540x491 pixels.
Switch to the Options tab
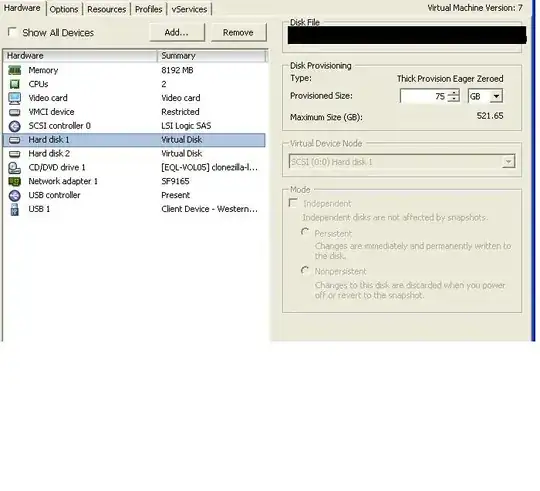[64, 9]
